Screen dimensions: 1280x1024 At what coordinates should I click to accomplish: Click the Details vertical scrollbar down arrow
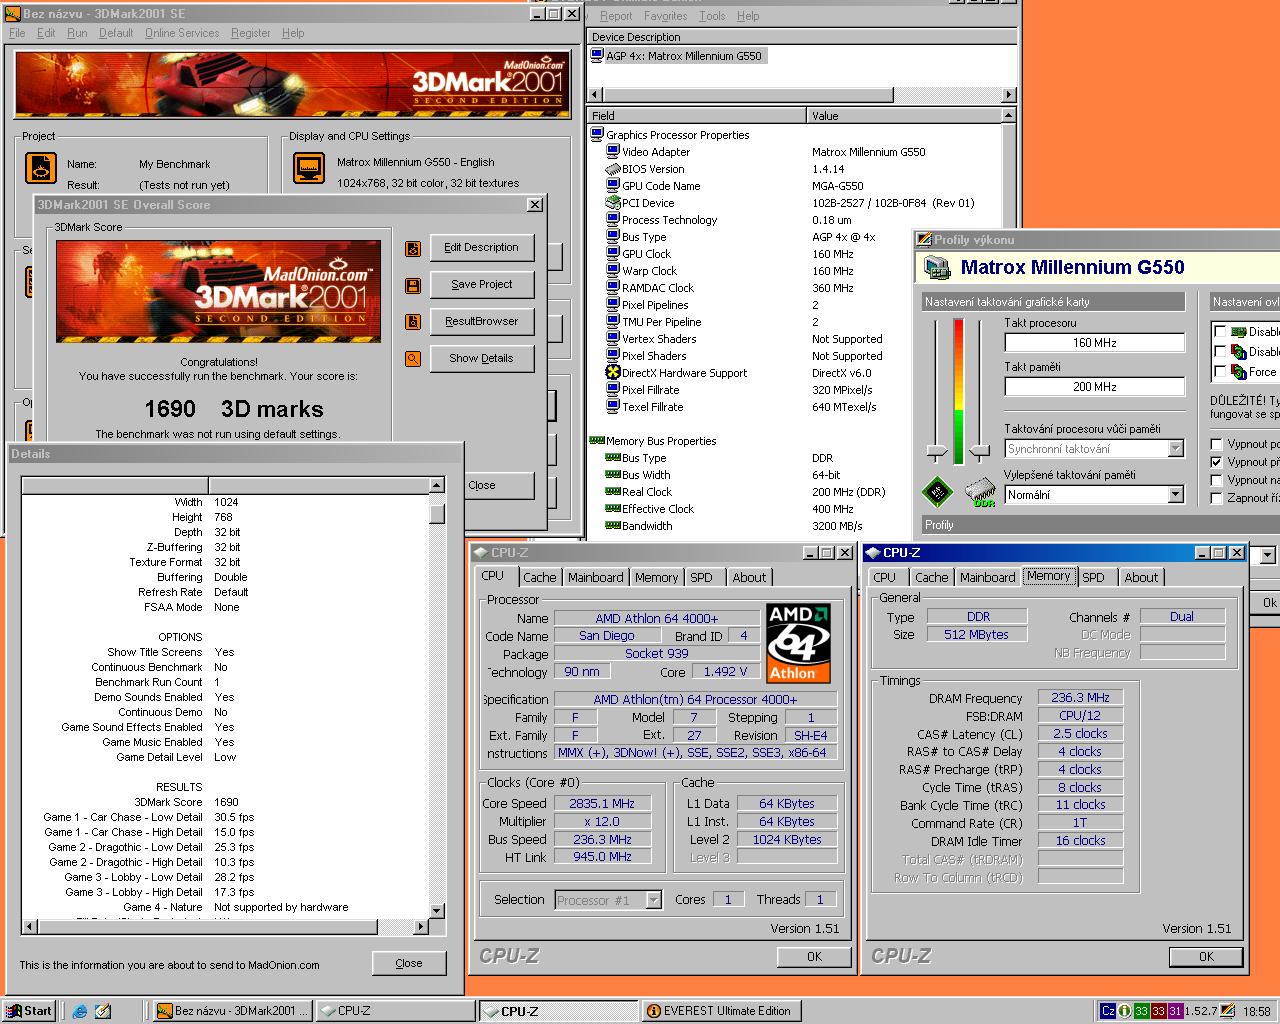(x=437, y=911)
